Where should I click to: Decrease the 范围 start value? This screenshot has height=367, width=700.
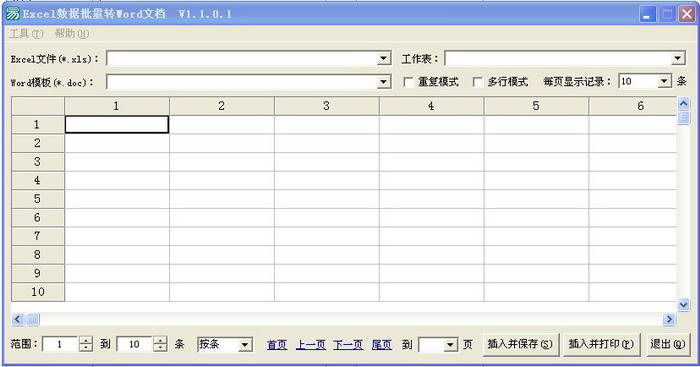(86, 348)
